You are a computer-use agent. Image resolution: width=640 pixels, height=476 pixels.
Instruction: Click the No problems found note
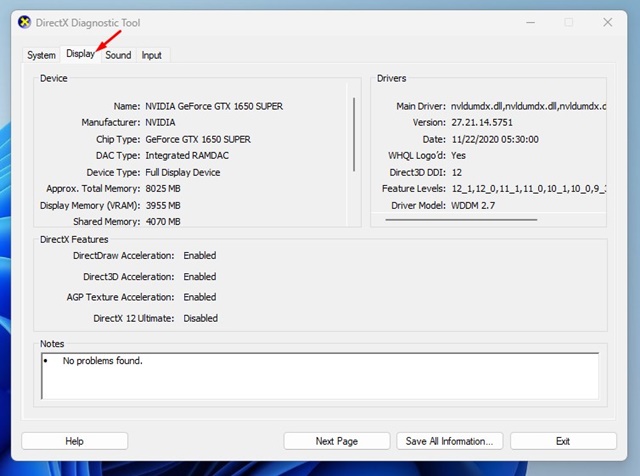(102, 361)
